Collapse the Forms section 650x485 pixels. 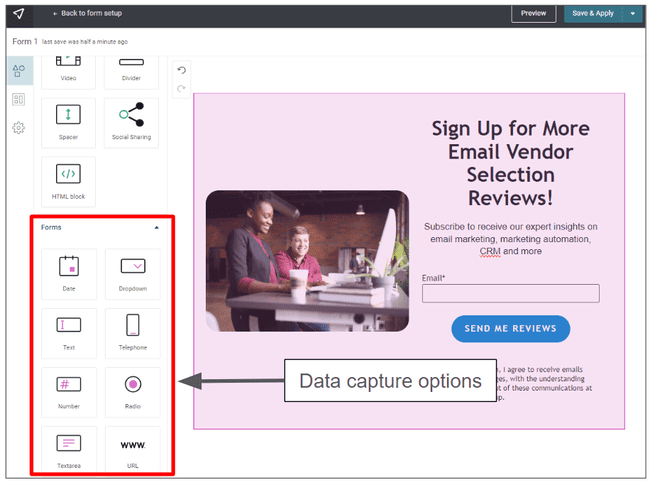pos(155,228)
